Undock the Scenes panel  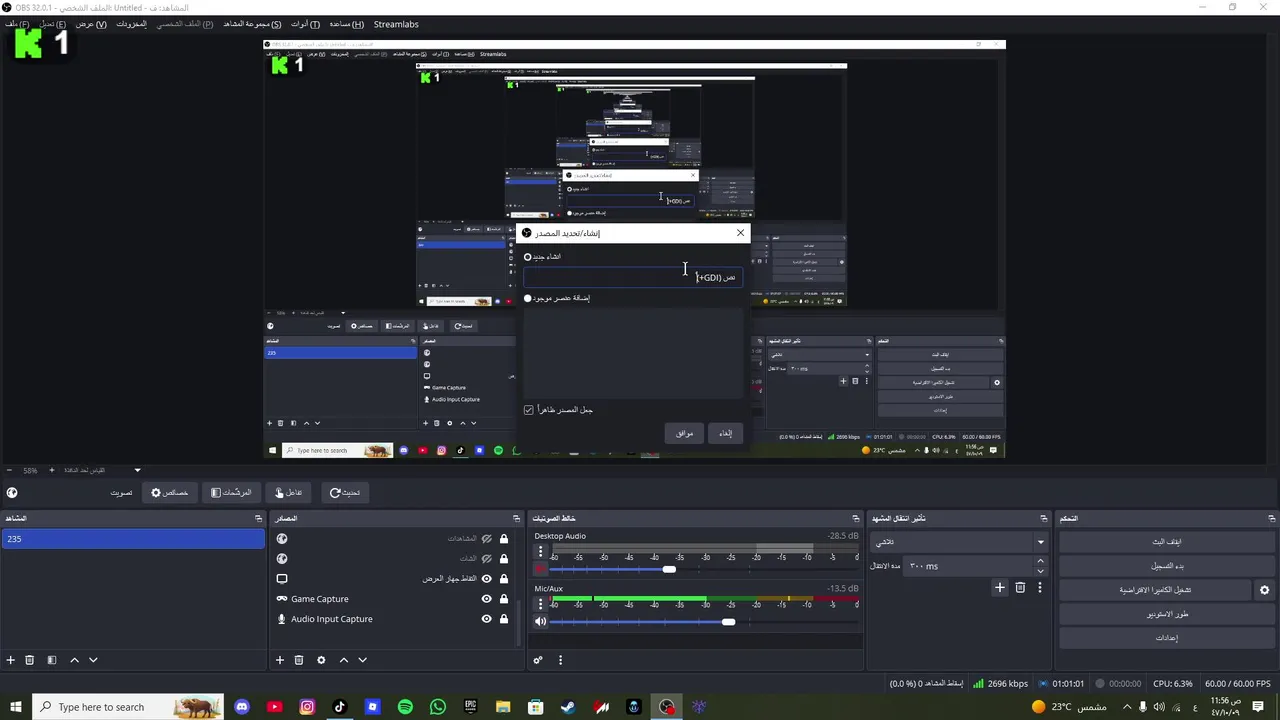(258, 518)
